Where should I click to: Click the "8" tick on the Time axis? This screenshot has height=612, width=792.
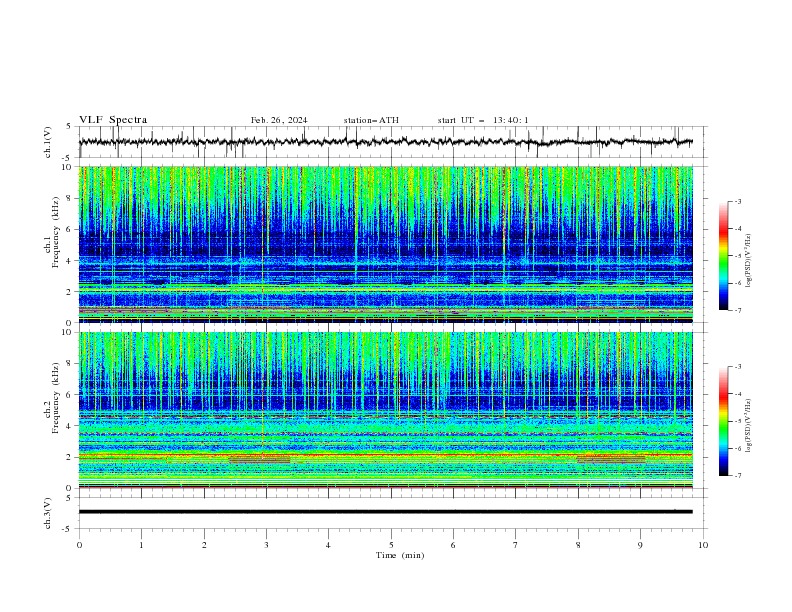tap(578, 545)
